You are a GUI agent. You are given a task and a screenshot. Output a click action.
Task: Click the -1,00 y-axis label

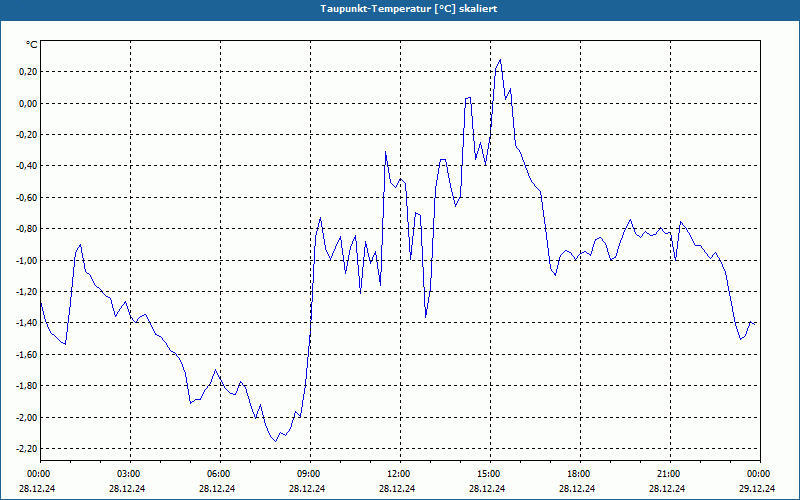click(27, 260)
